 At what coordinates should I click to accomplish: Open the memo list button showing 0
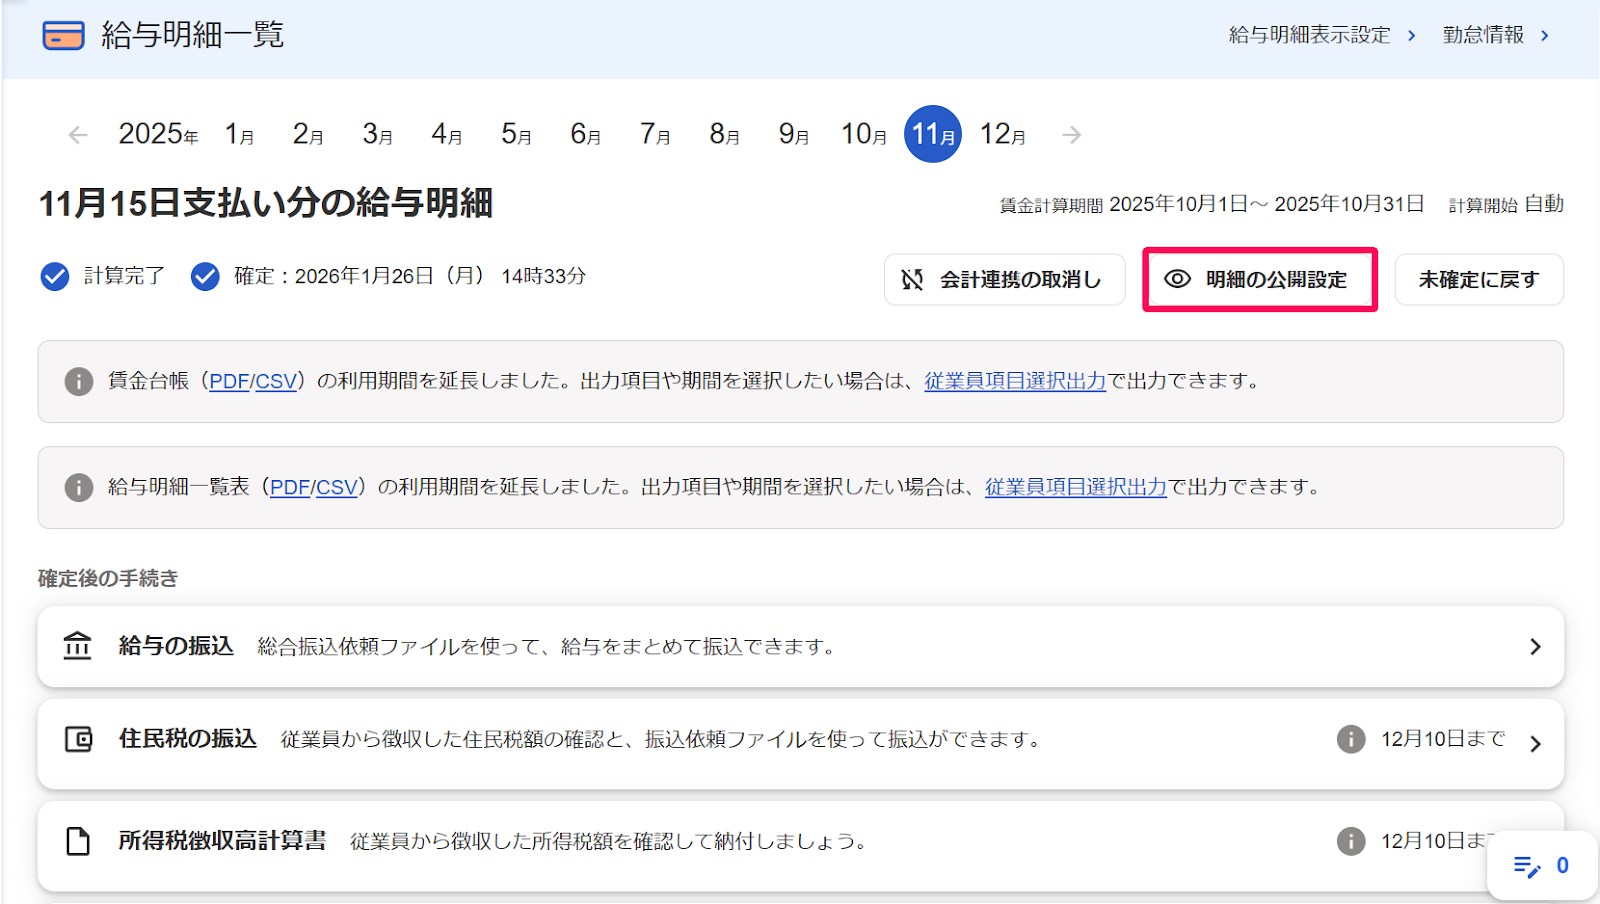pyautogui.click(x=1541, y=866)
